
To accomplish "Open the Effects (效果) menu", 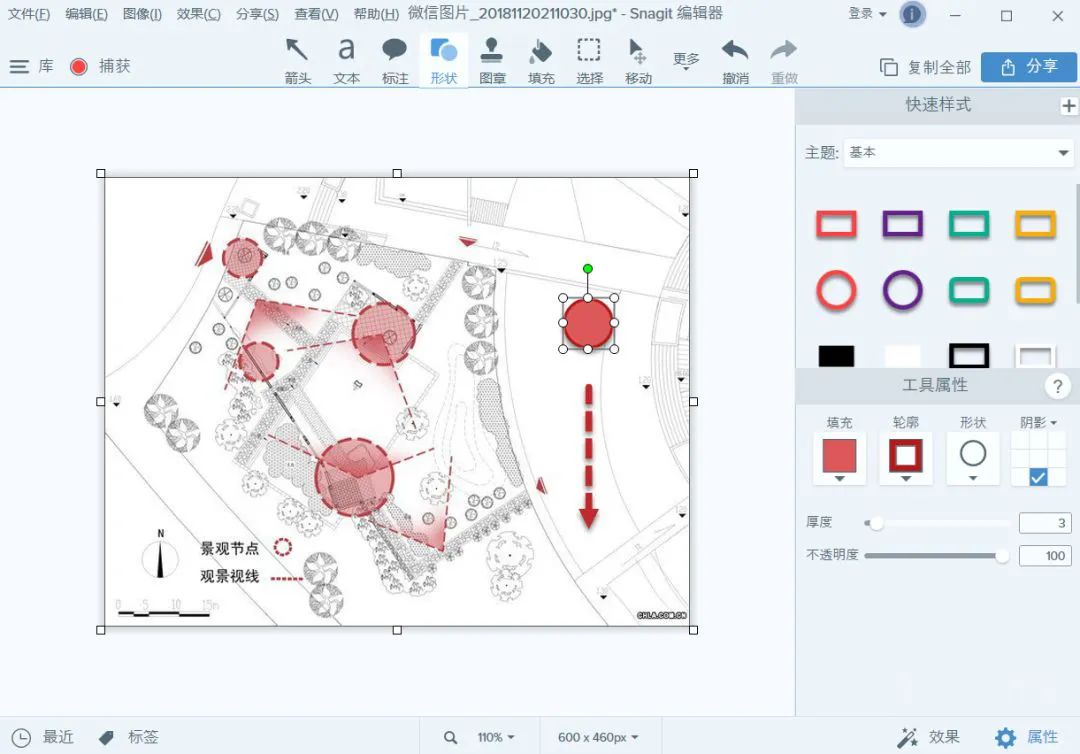I will tap(198, 14).
